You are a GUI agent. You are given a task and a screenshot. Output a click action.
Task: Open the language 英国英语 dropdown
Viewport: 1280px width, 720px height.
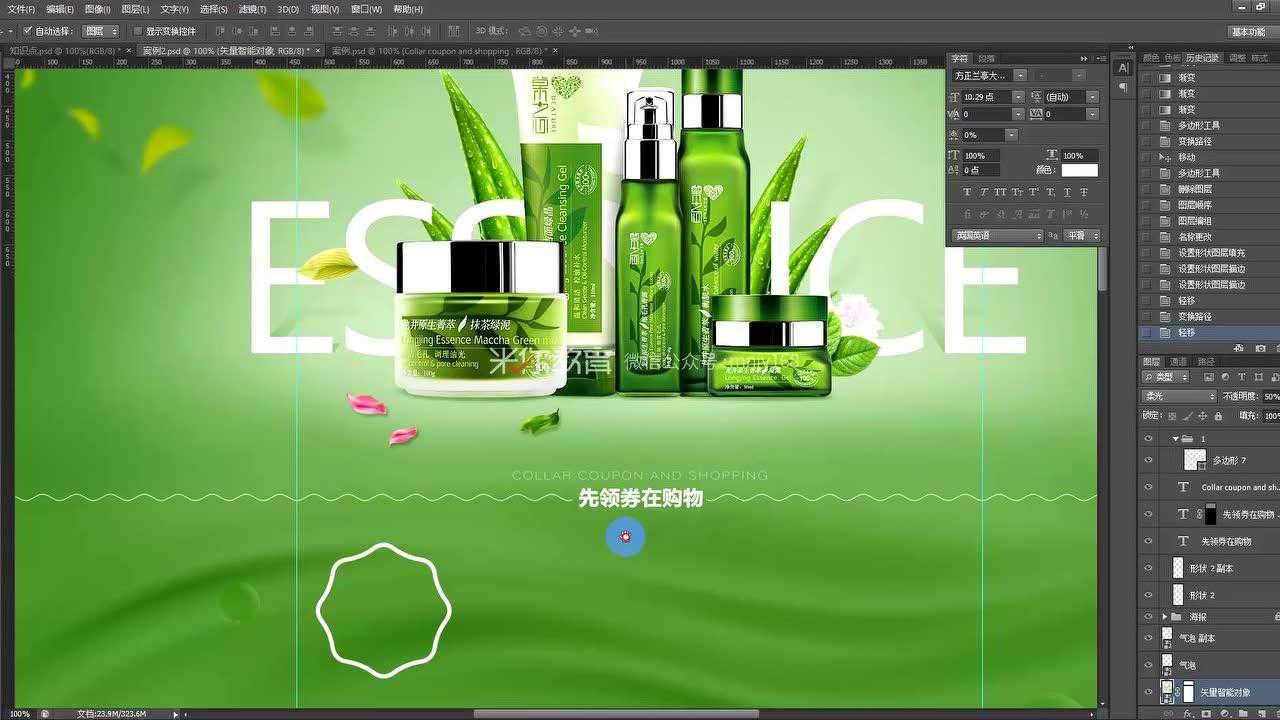pyautogui.click(x=997, y=236)
